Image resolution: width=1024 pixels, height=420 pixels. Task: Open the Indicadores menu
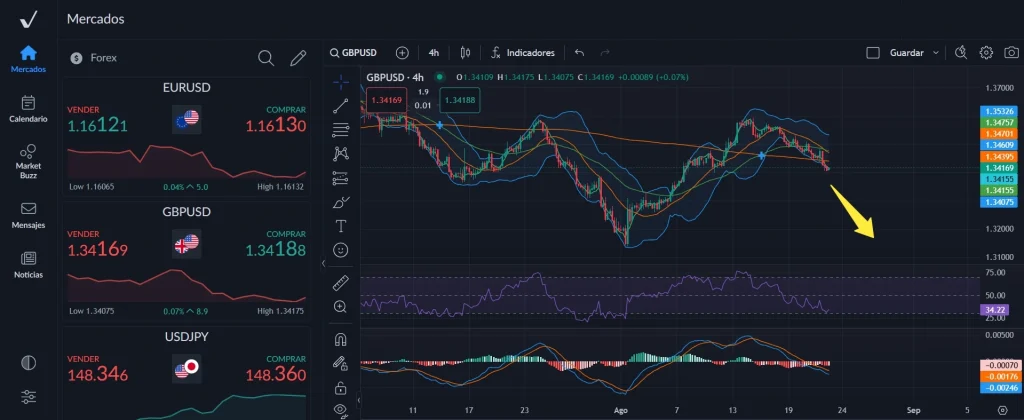pos(522,53)
